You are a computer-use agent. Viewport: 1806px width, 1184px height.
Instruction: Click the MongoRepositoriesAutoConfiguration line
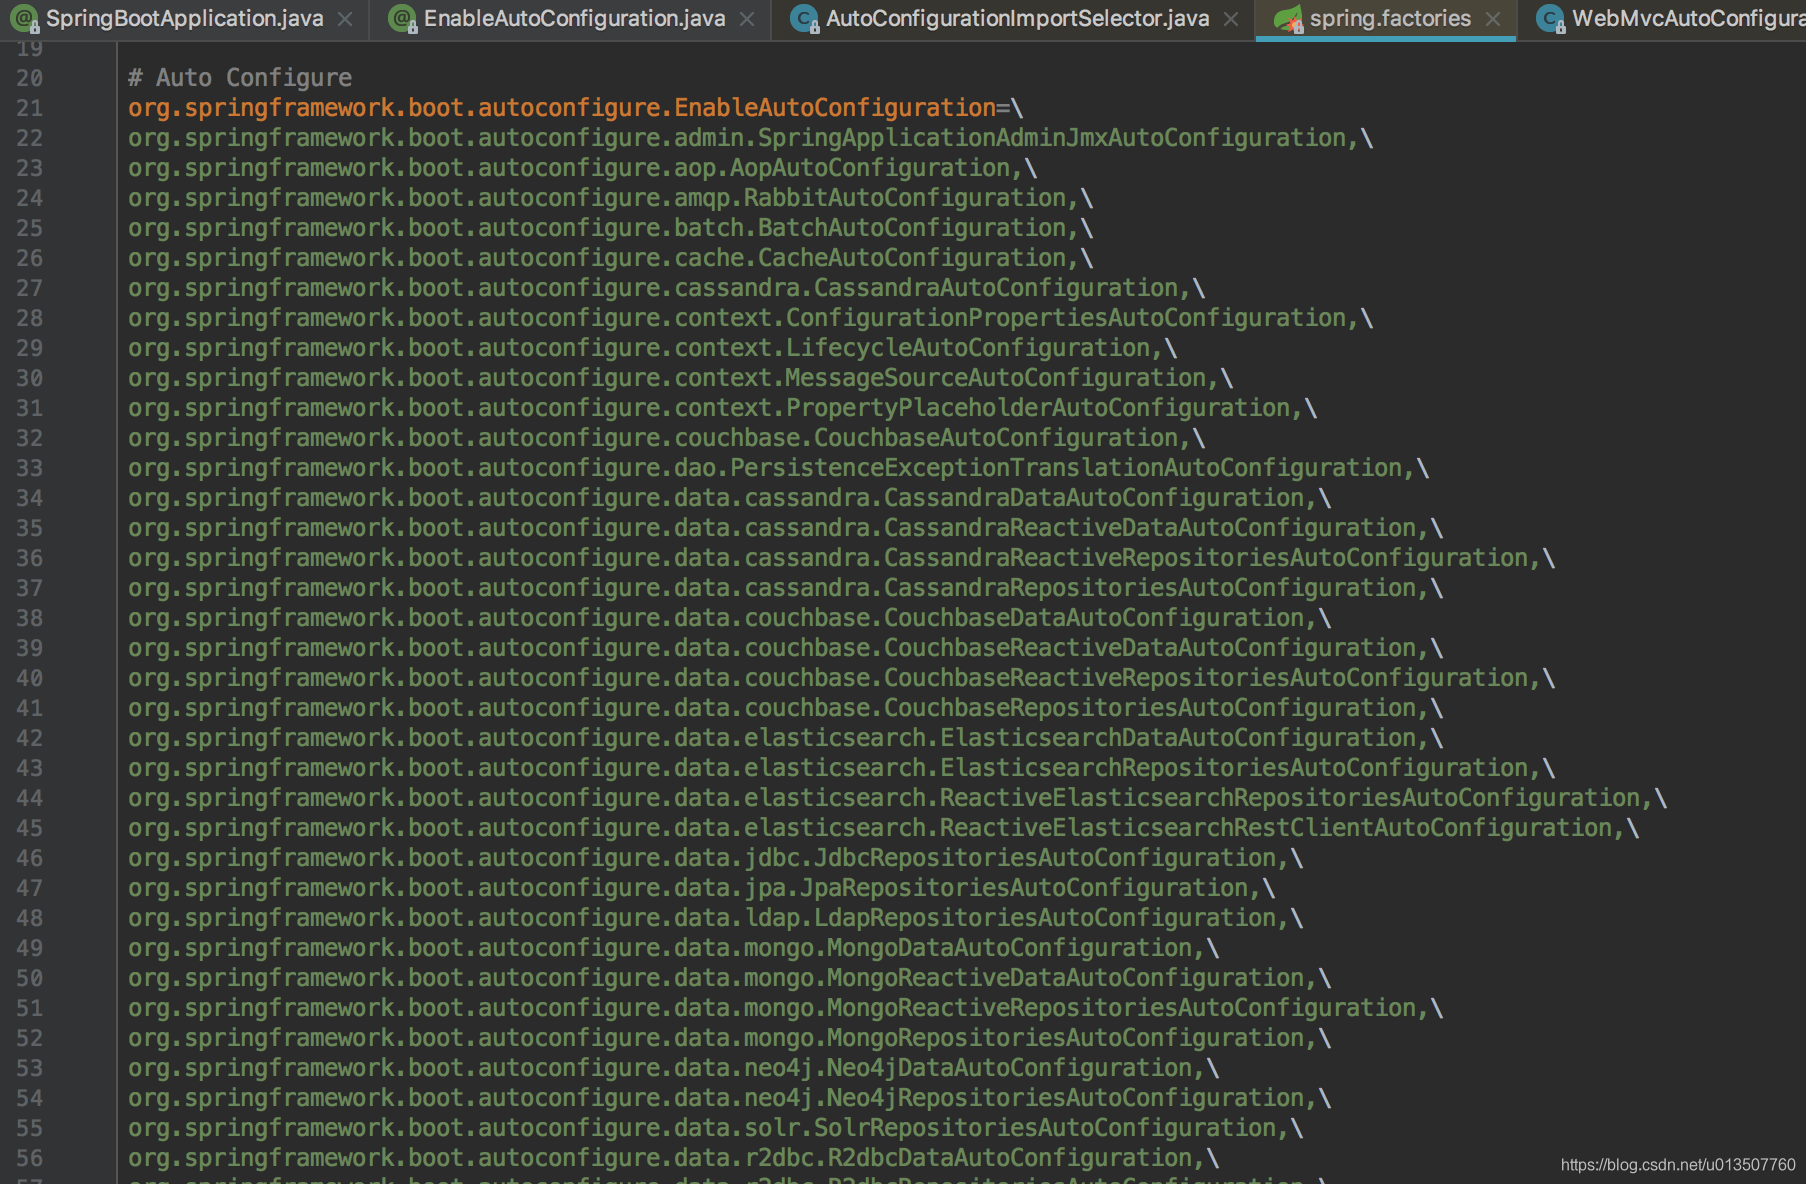pos(729,1038)
